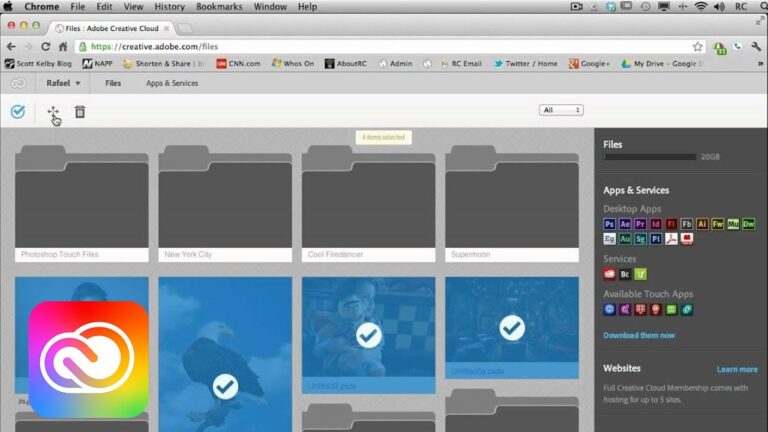Open the Supermoon folder

(x=512, y=203)
